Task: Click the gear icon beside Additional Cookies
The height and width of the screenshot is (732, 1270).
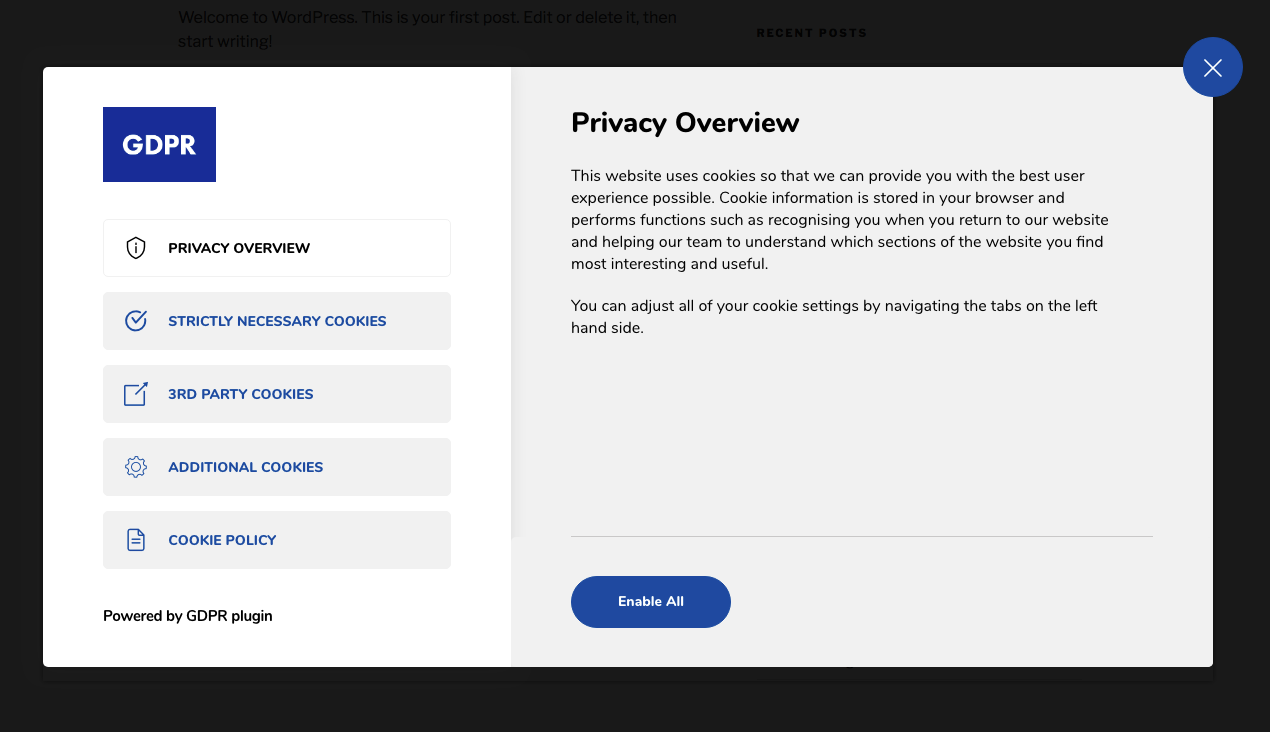Action: coord(136,467)
